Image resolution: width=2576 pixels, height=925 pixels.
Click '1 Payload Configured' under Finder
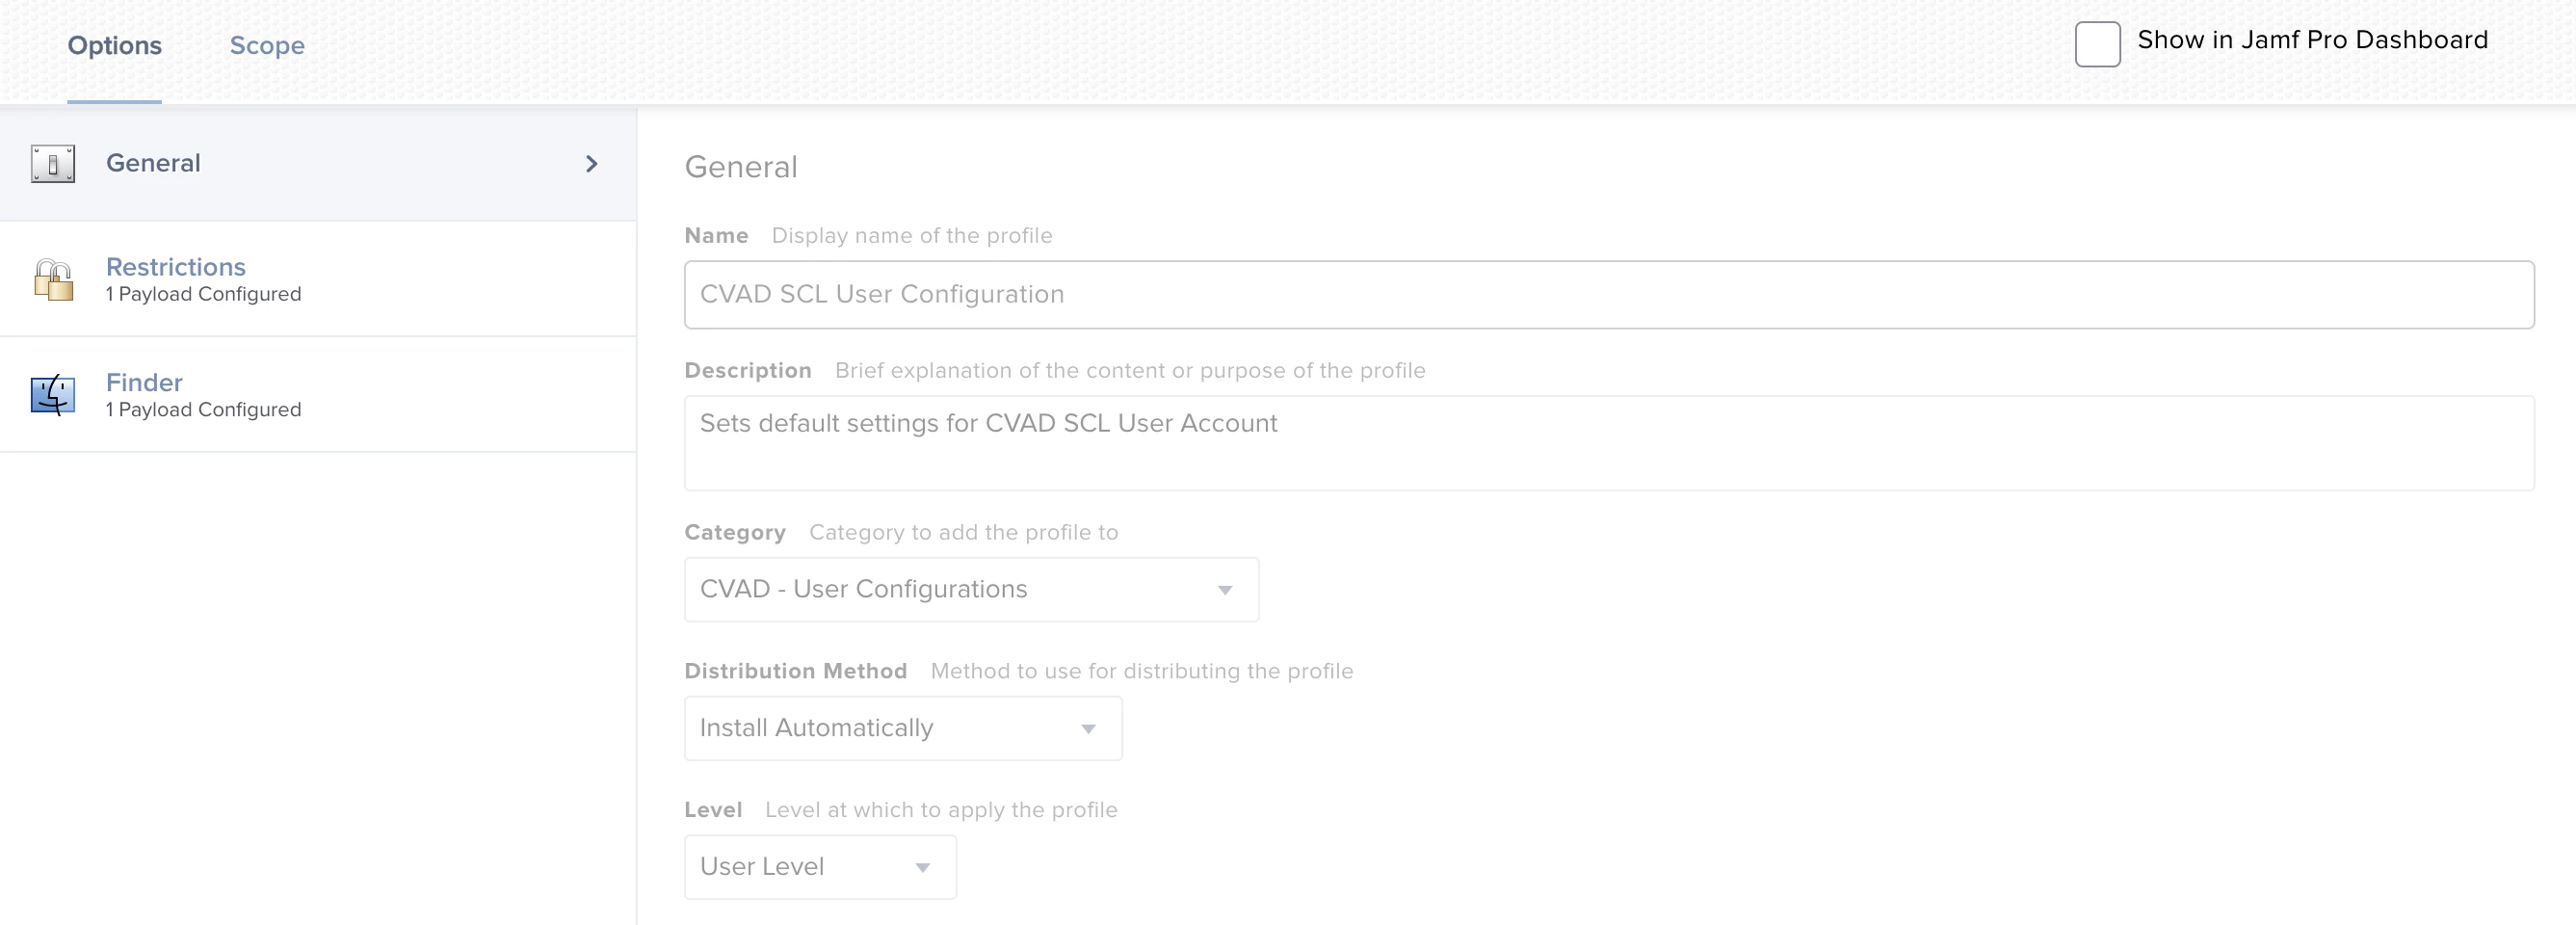pos(204,410)
